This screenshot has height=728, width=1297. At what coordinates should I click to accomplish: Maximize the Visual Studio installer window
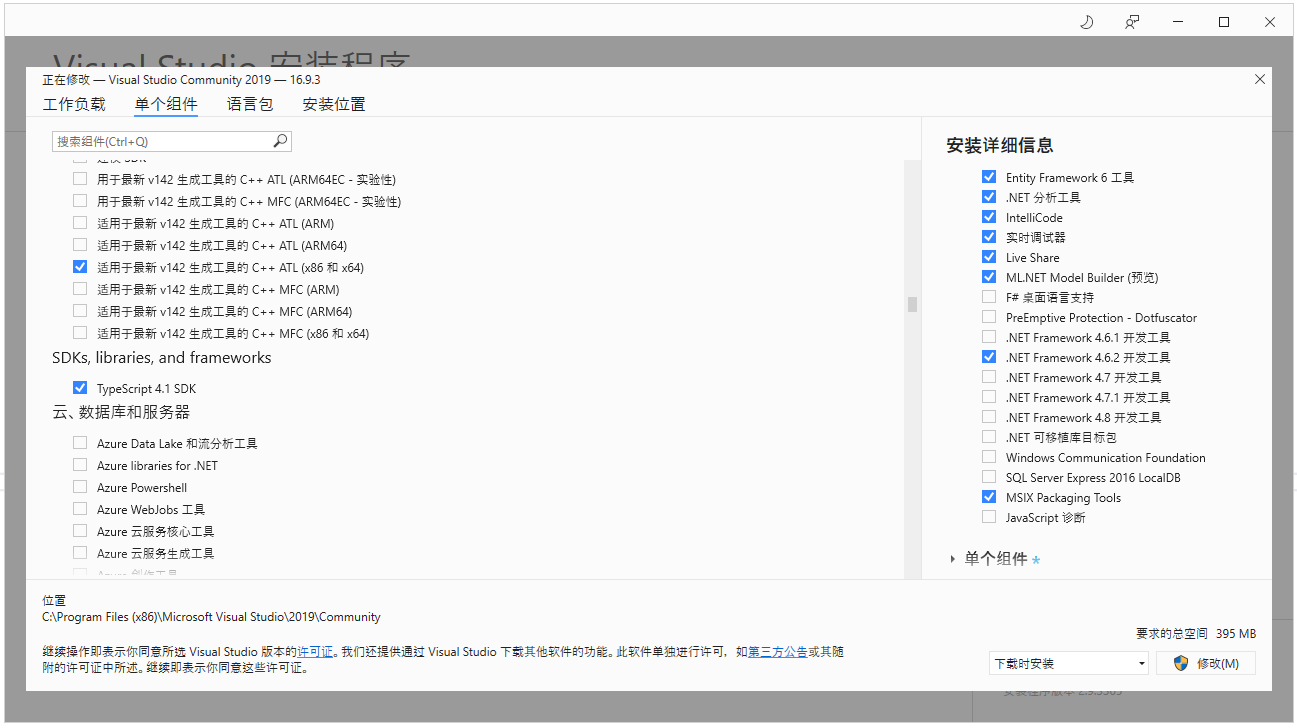(1224, 22)
